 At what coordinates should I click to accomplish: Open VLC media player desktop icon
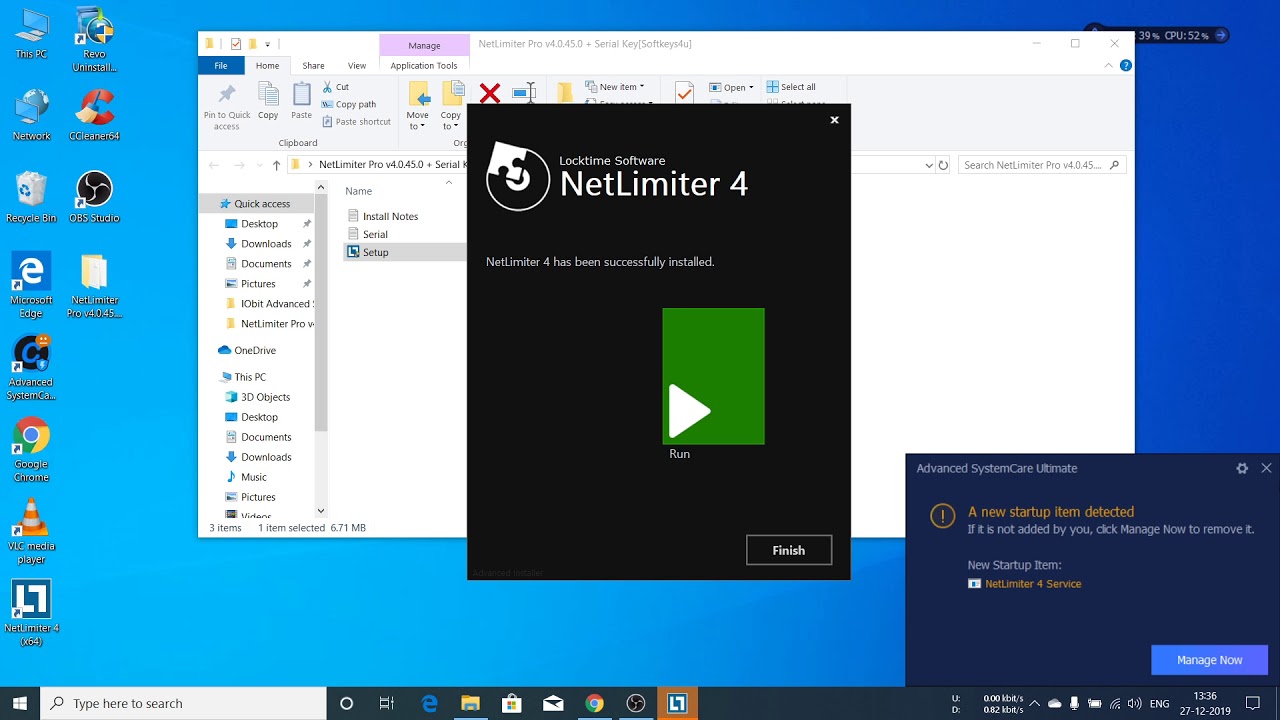pyautogui.click(x=31, y=531)
